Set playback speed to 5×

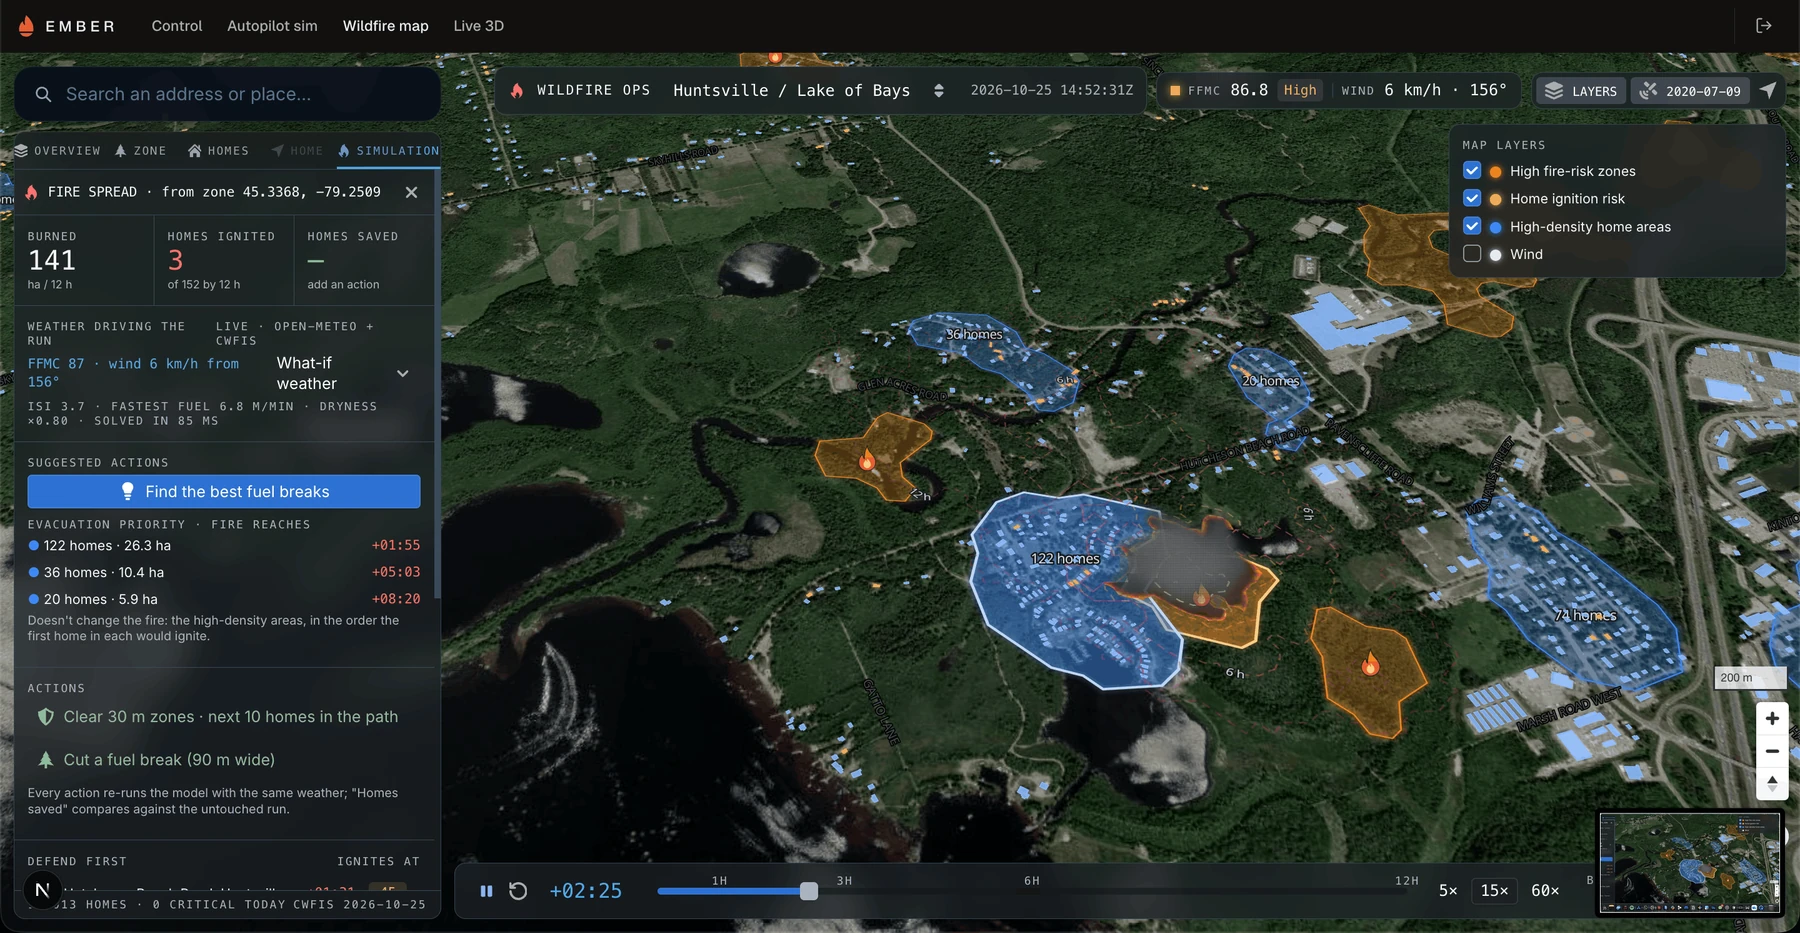point(1448,891)
